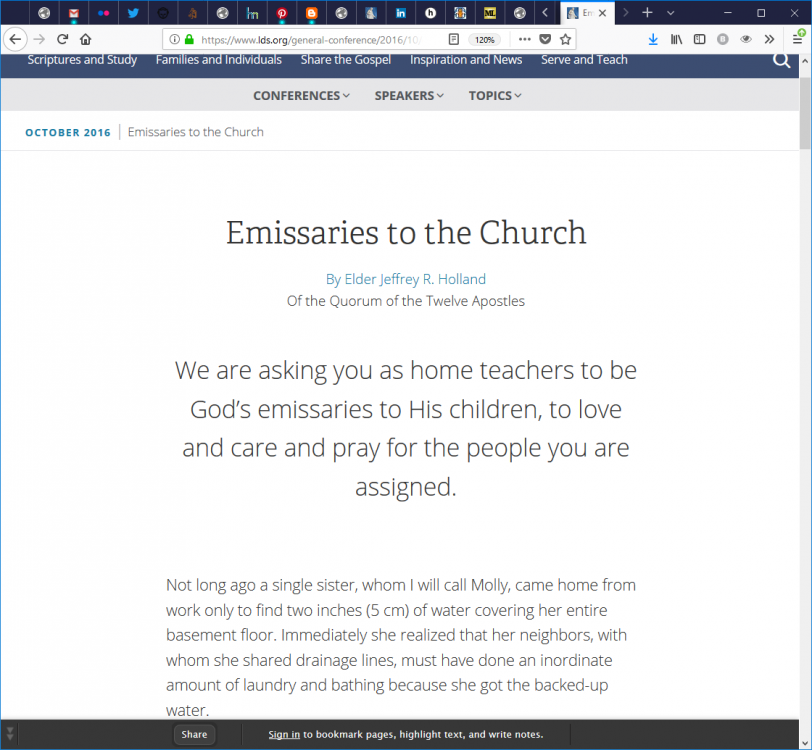Switch to the Gmail pinned tab

[74, 13]
